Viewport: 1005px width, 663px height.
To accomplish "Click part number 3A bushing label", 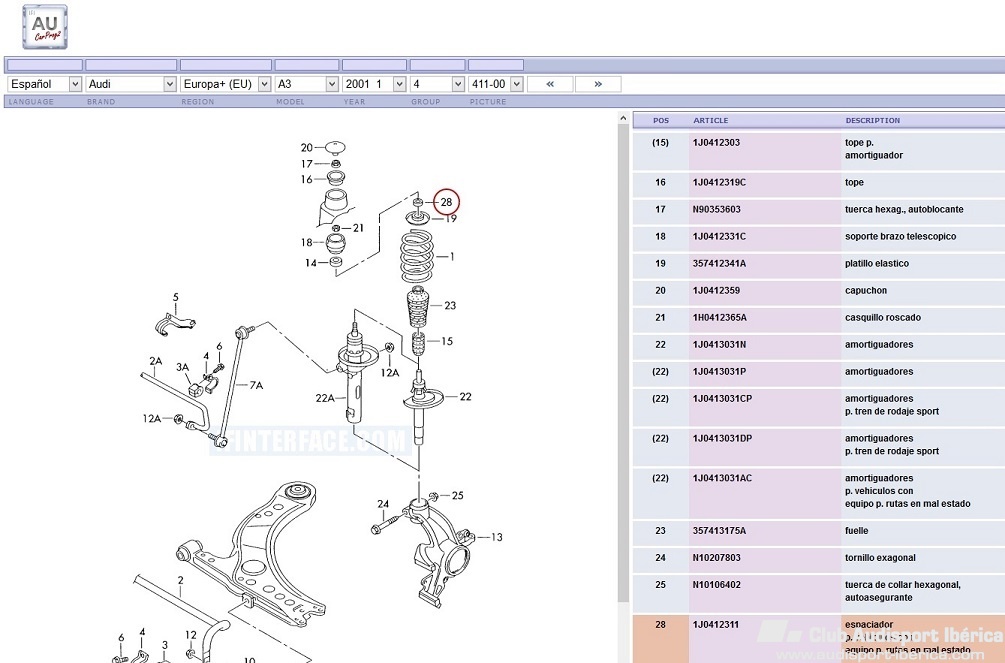I will tap(183, 367).
